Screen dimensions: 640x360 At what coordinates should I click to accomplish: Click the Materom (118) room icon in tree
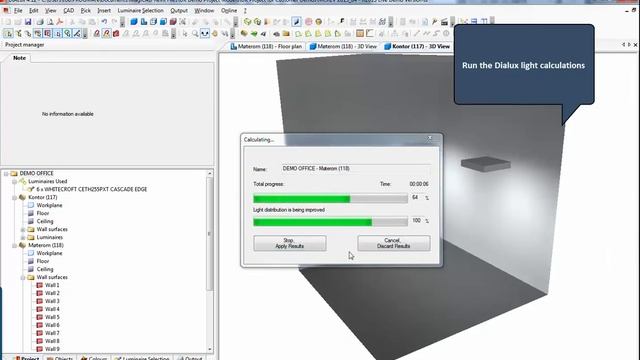(x=23, y=245)
